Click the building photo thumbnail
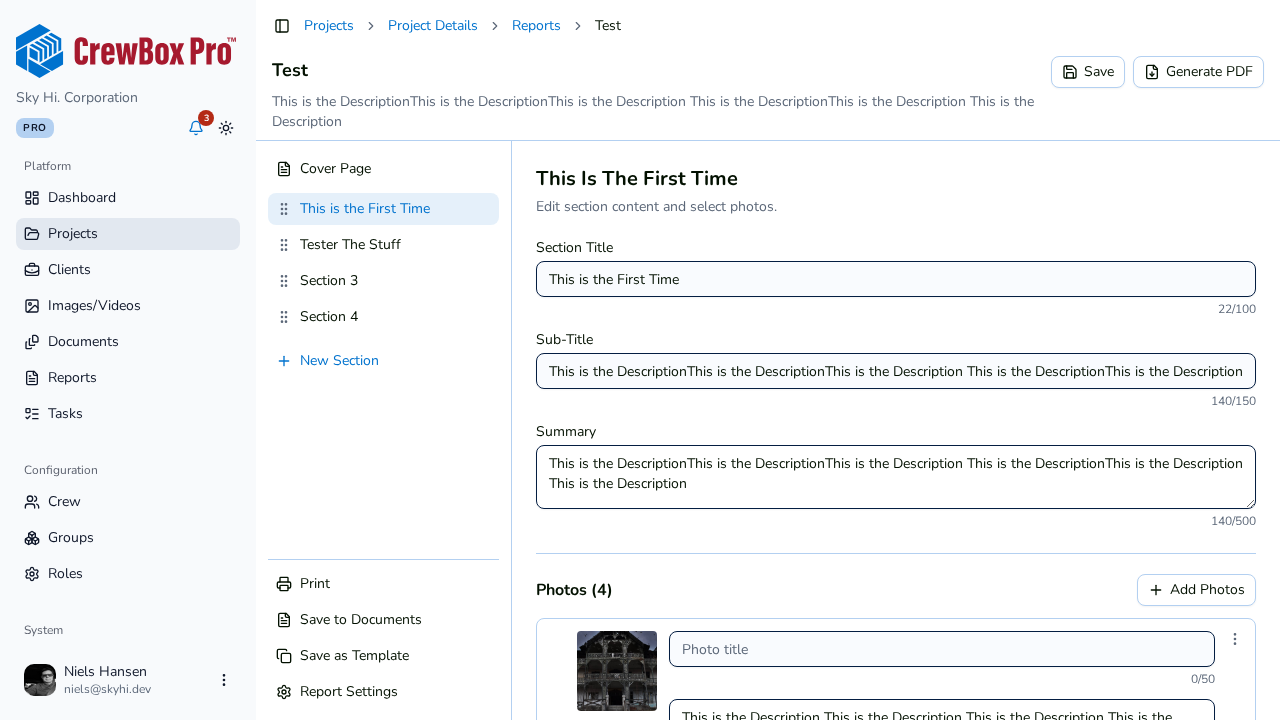1280x720 pixels. click(x=617, y=671)
